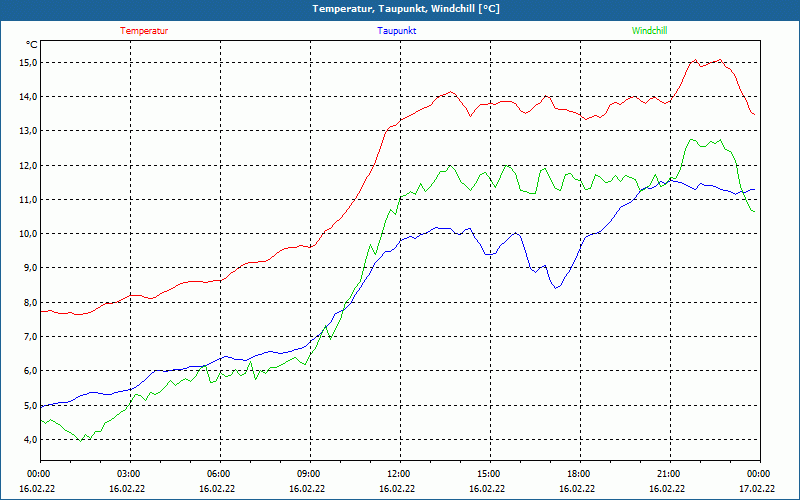
Task: Click the blue Taupunkt legend label
Action: point(397,31)
